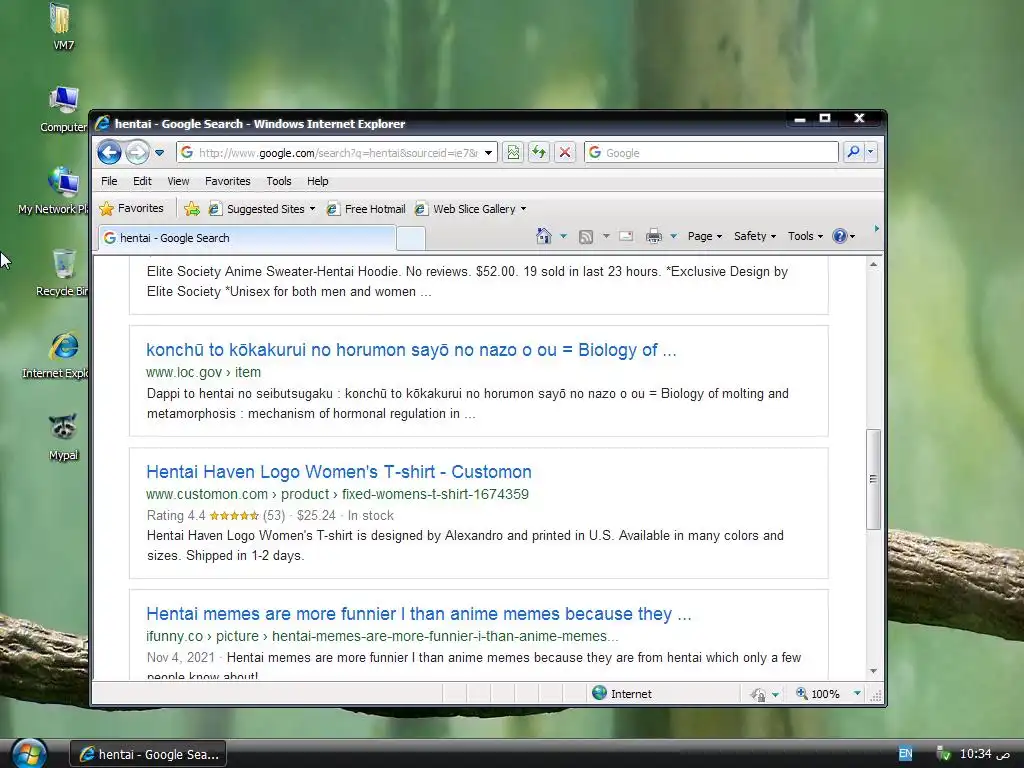Screen dimensions: 1024x768
Task: Open the Page command menu
Action: click(x=705, y=236)
